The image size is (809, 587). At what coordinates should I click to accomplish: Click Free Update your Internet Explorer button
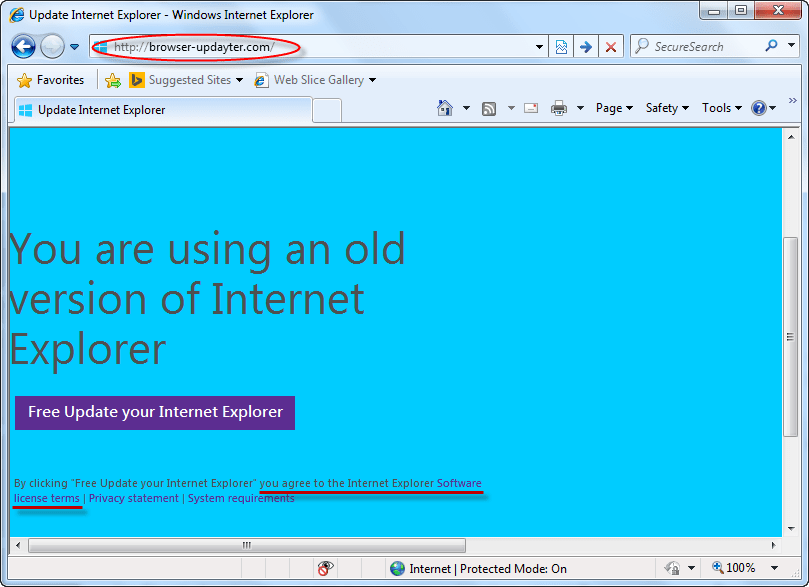(x=155, y=413)
